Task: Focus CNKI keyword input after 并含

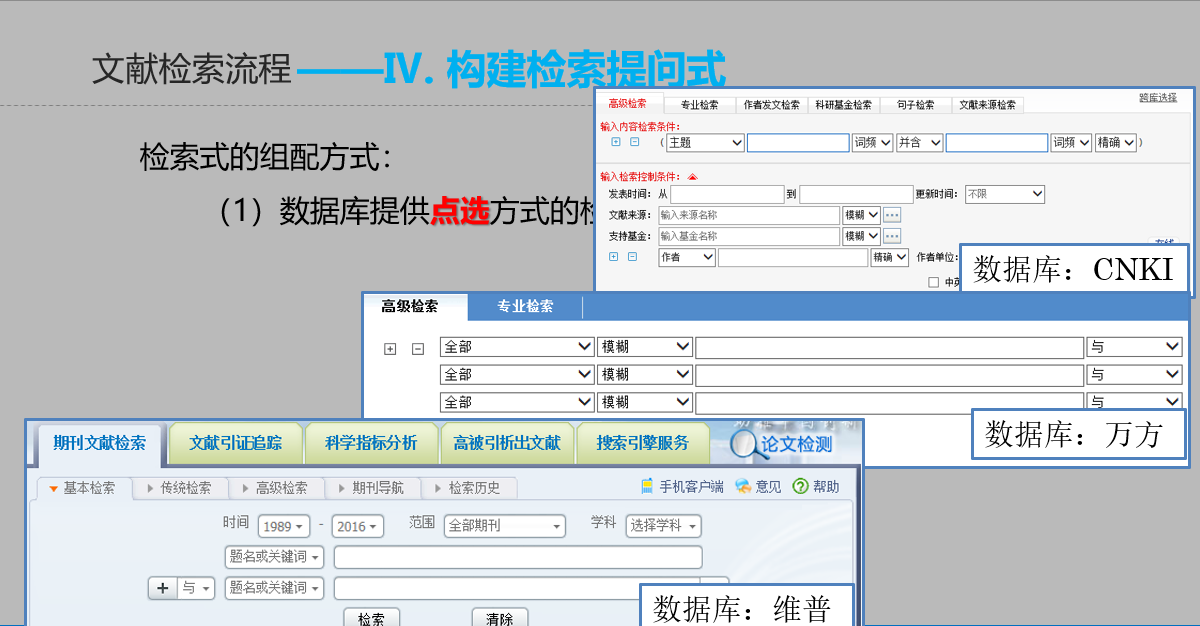Action: coord(997,143)
